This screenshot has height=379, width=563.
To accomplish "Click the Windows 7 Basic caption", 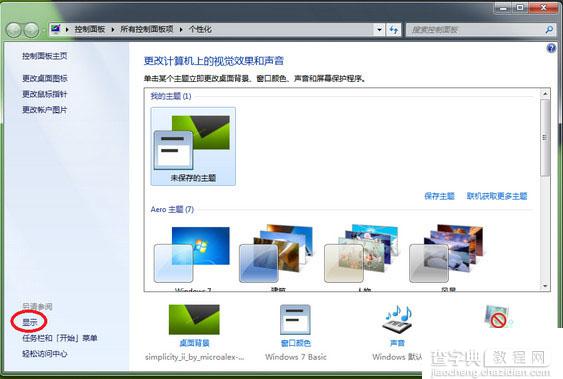I will (x=296, y=357).
